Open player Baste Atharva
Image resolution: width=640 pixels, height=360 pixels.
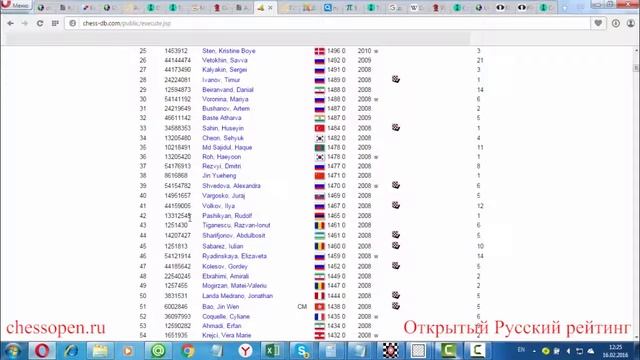[222, 118]
